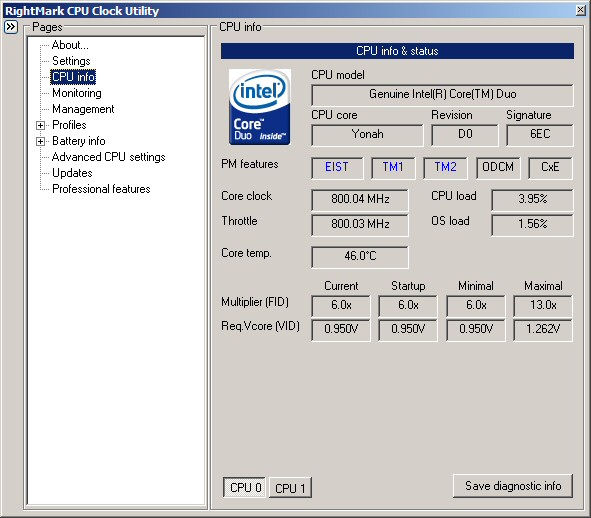The width and height of the screenshot is (591, 518).
Task: Open the Settings page
Action: [x=71, y=61]
